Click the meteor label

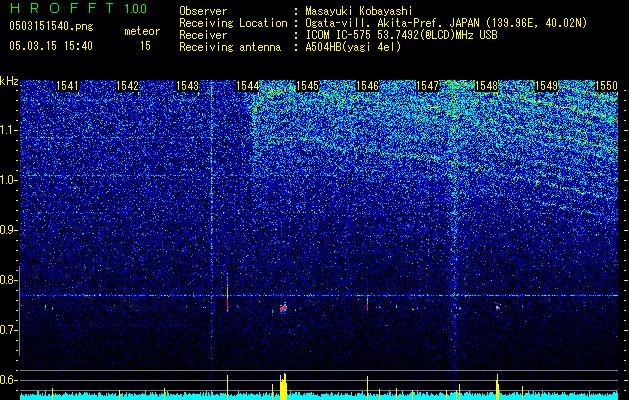(x=142, y=31)
